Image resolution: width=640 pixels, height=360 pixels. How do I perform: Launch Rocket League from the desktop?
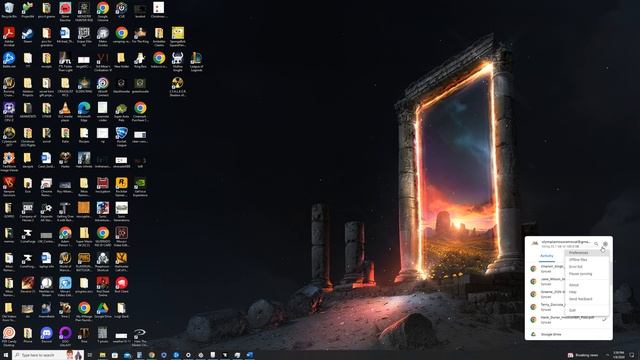tap(122, 136)
